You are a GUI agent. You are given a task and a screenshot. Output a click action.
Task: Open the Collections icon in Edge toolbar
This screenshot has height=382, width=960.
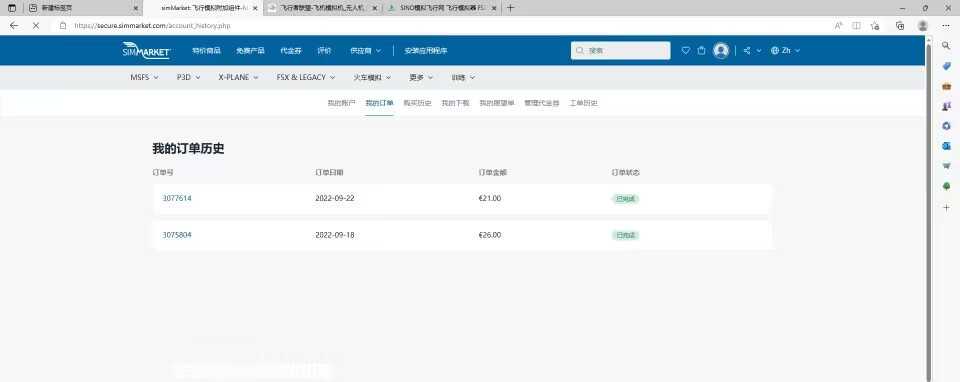[899, 26]
